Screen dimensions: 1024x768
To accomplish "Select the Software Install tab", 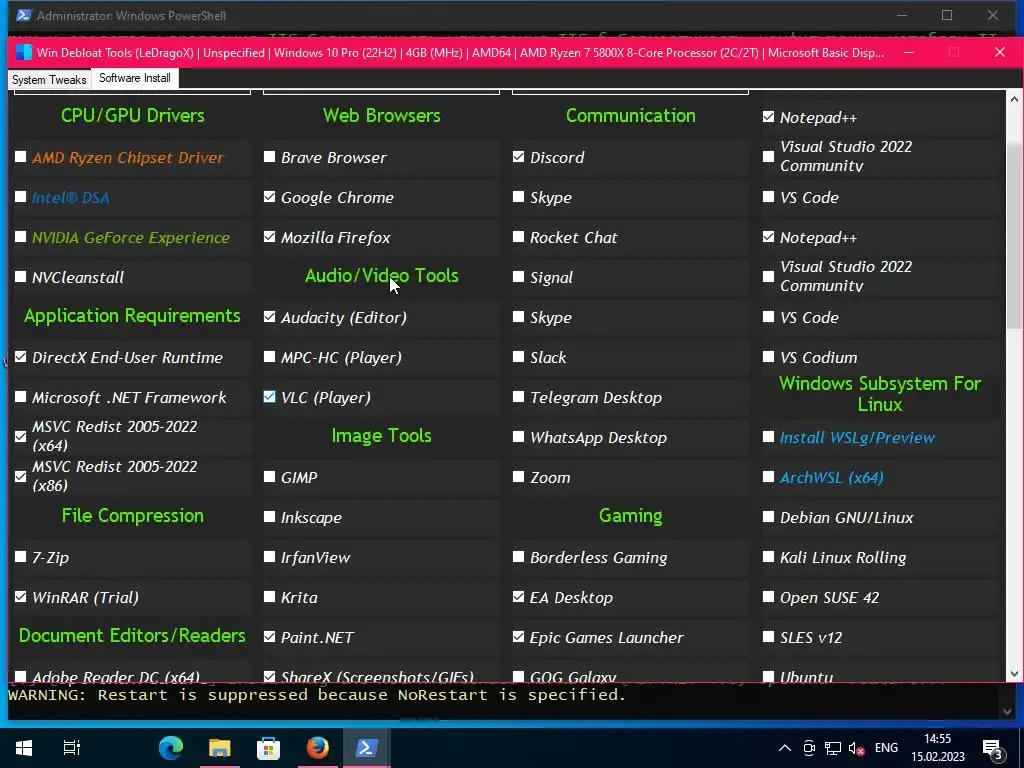I will 135,78.
